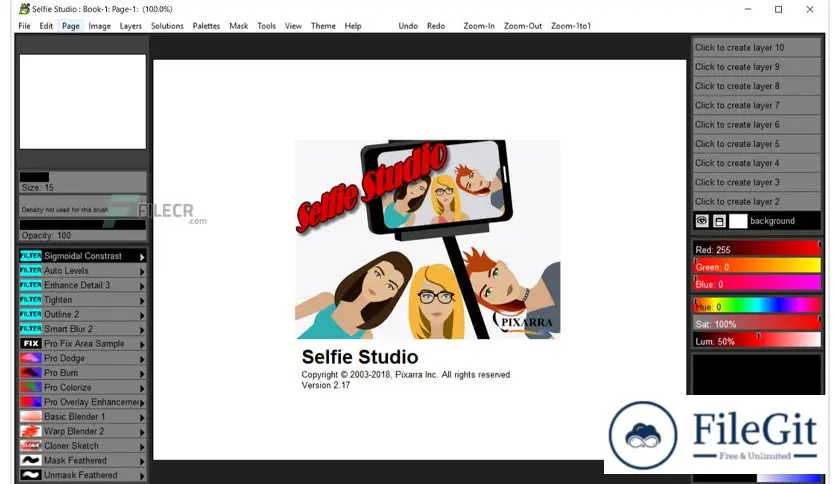This screenshot has width=836, height=484.
Task: Open the Page menu
Action: click(x=70, y=26)
